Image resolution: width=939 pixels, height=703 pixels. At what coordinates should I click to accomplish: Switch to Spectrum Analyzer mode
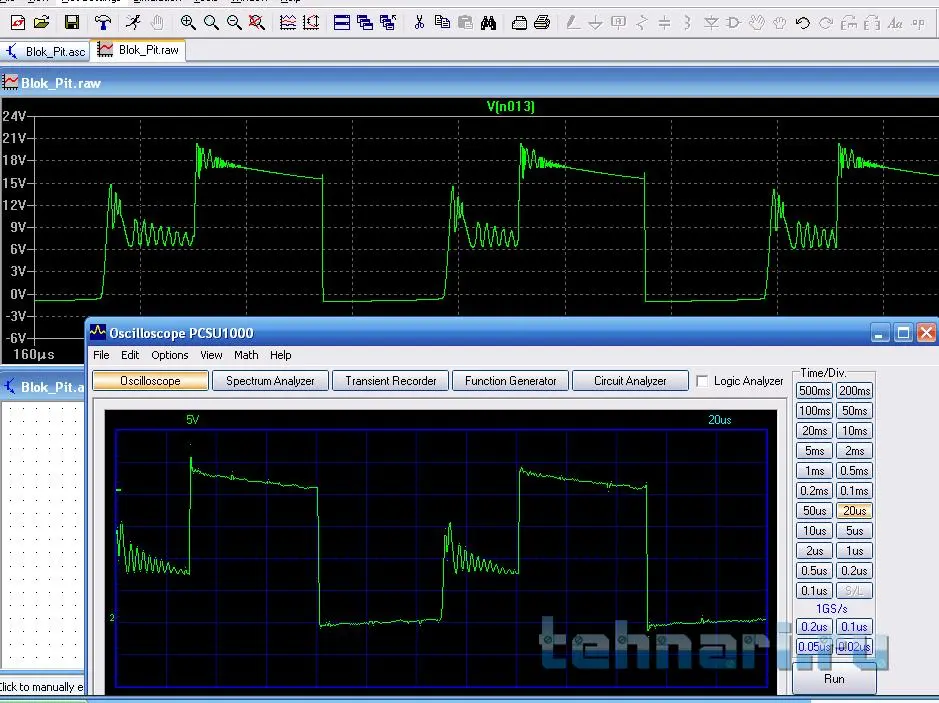click(x=270, y=381)
